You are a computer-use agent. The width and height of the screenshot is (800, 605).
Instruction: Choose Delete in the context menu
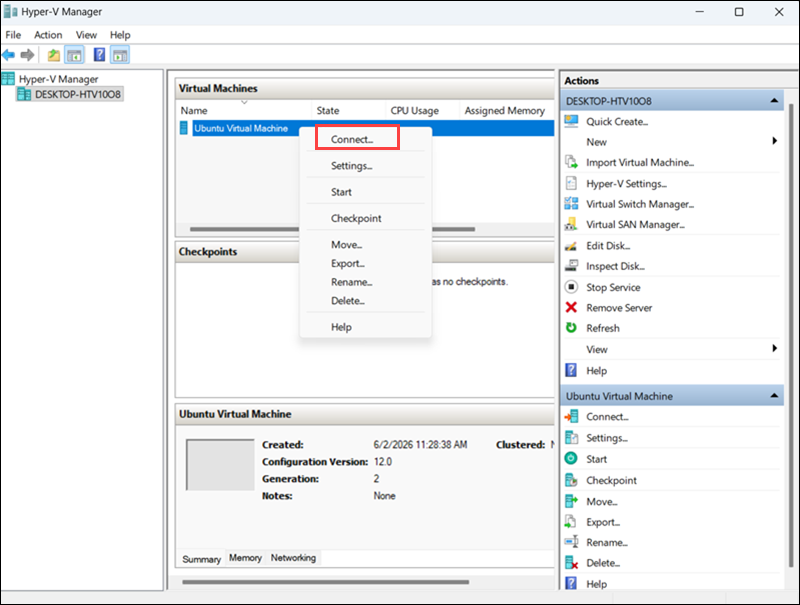365,301
